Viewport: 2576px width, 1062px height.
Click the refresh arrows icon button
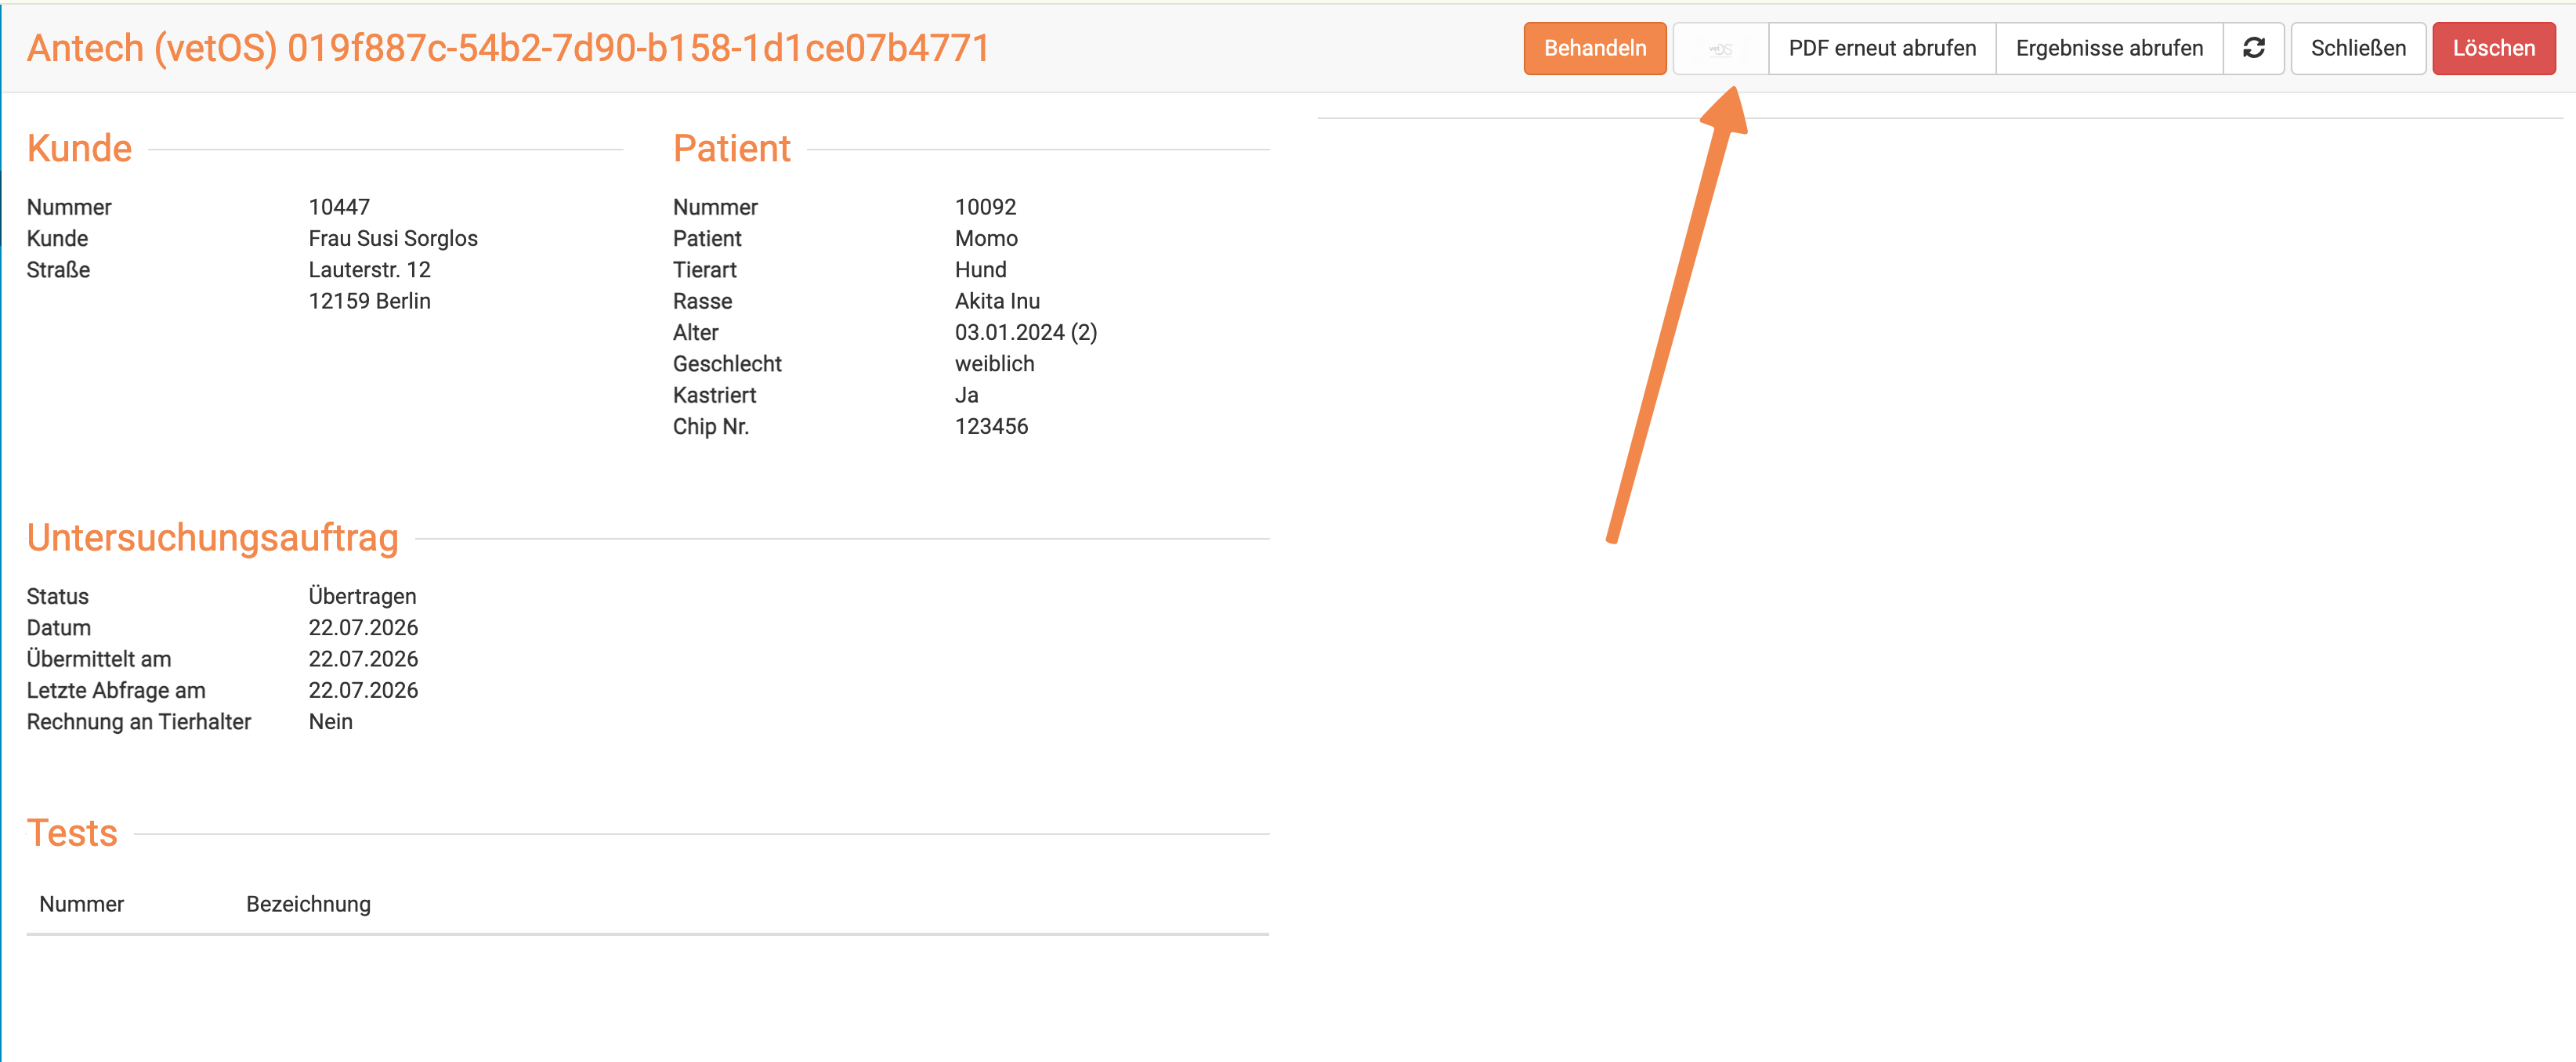point(2253,48)
